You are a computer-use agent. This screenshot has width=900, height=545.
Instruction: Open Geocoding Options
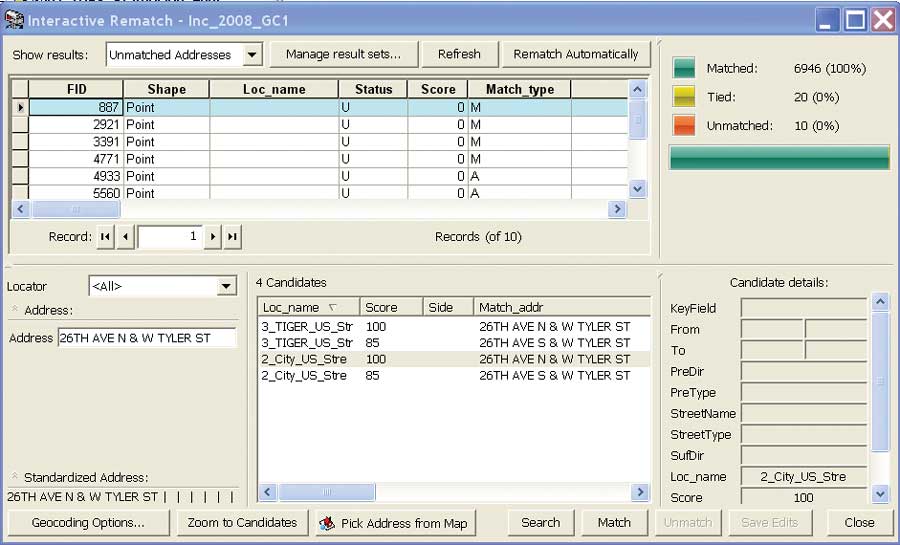pyautogui.click(x=88, y=523)
